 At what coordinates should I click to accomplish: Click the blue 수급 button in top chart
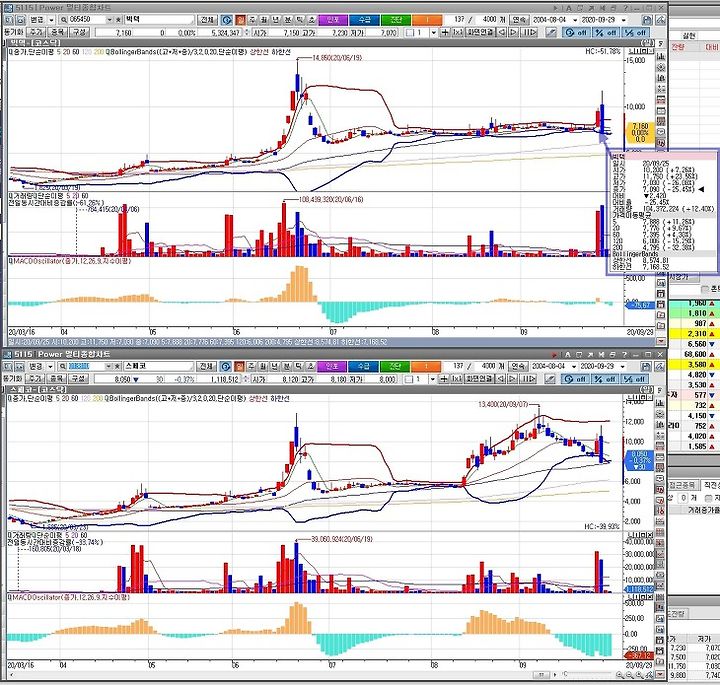[364, 20]
